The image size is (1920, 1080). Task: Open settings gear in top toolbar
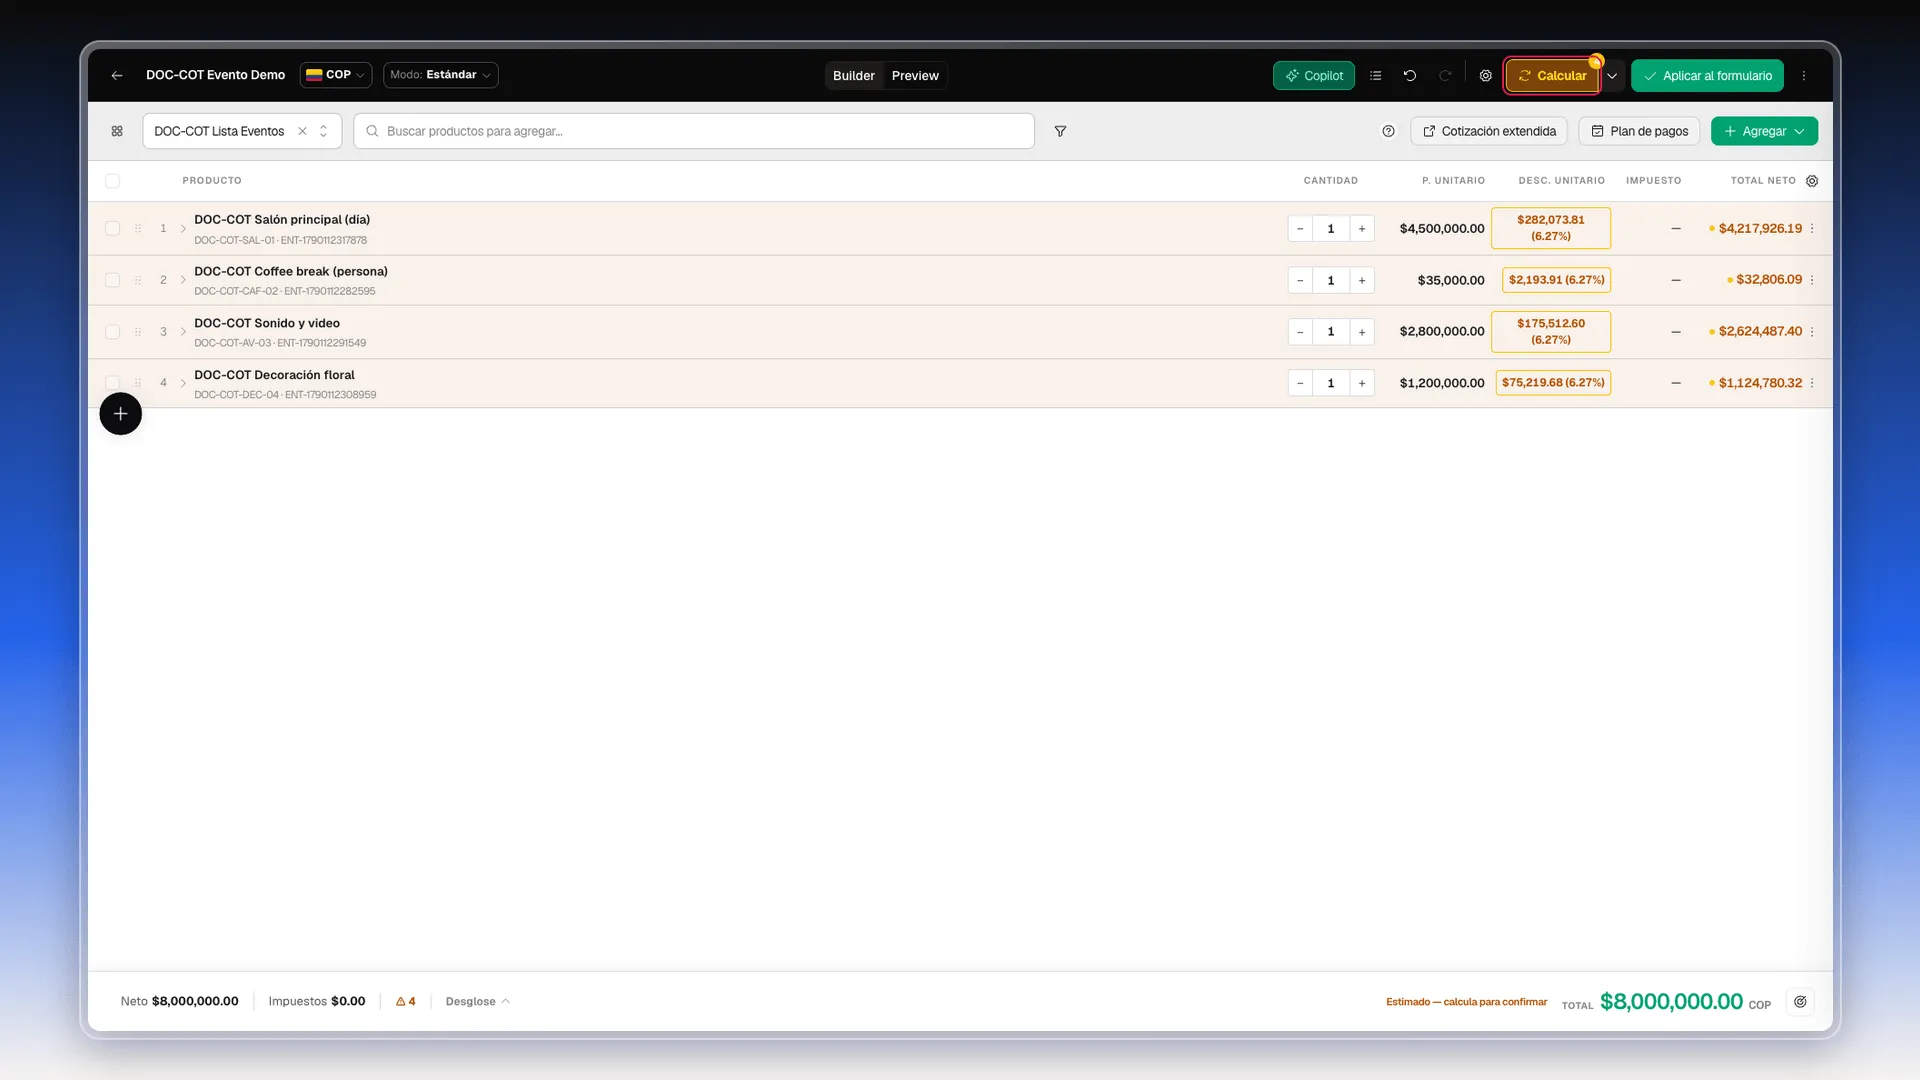[x=1486, y=76]
